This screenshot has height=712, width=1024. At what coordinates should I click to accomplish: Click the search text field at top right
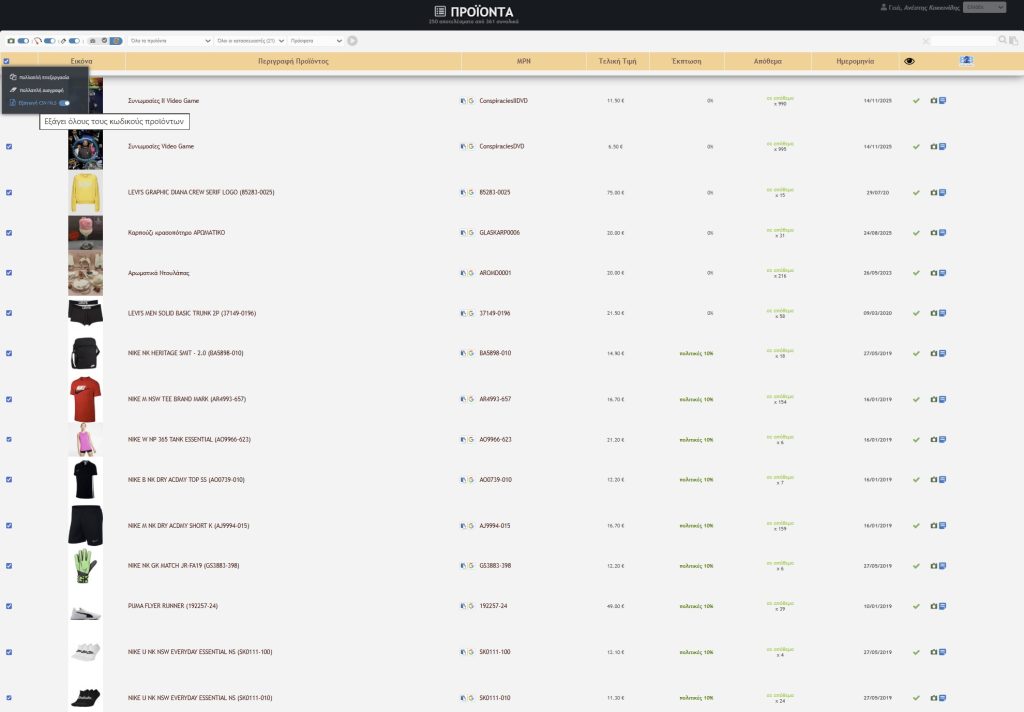(965, 40)
